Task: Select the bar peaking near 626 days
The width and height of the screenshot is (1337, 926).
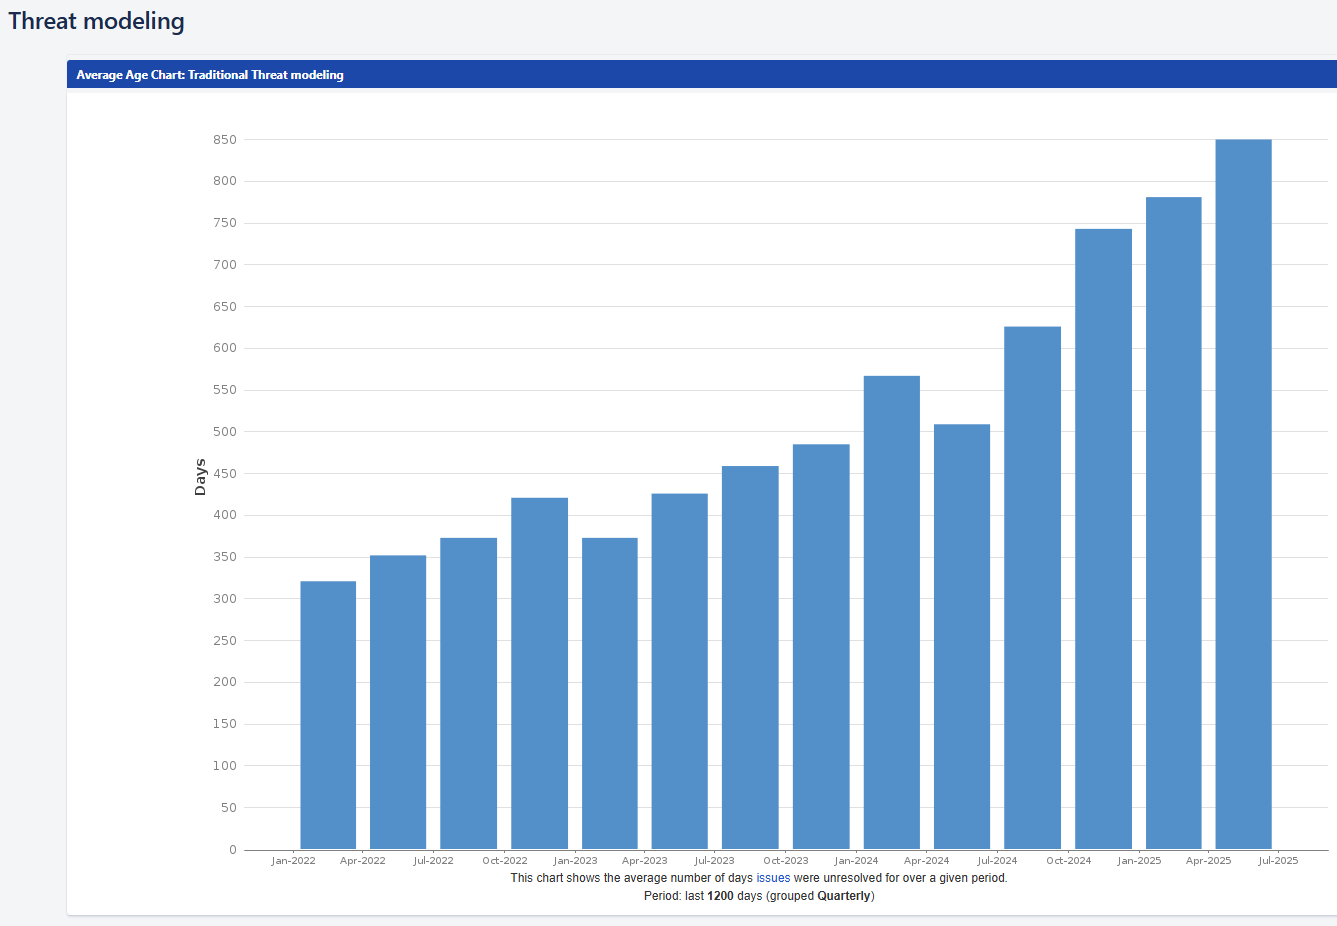Action: pyautogui.click(x=1032, y=588)
